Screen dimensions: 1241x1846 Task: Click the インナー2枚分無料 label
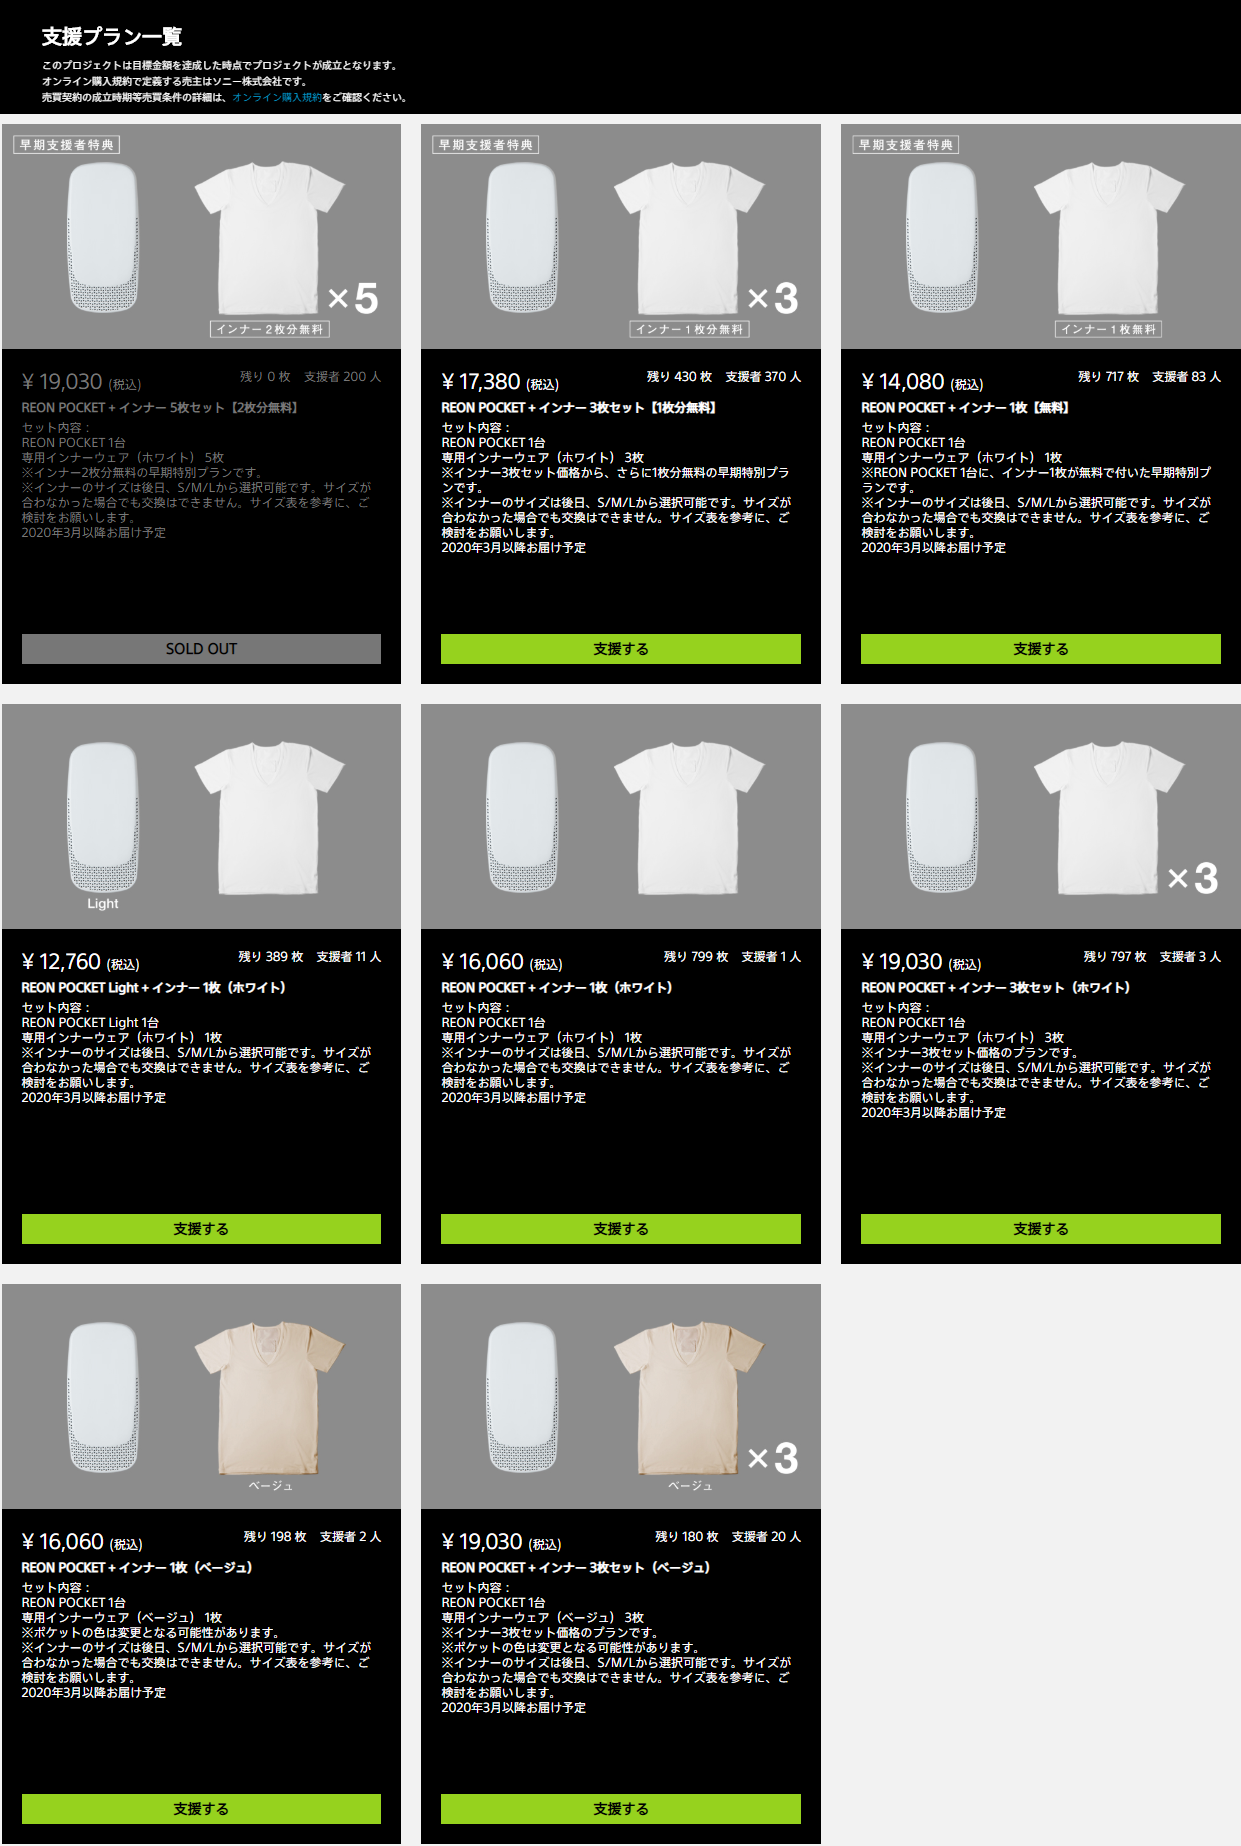click(x=270, y=329)
